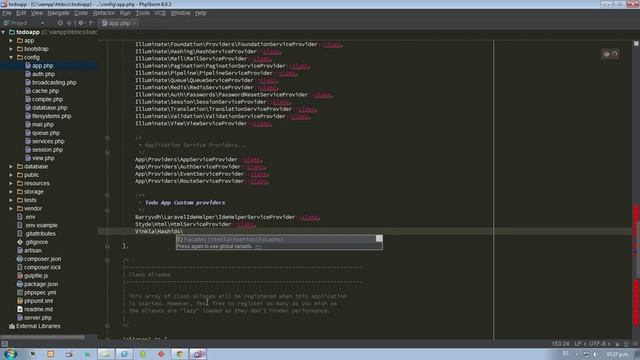This screenshot has width=640, height=360.
Task: Hide the Project panel with hide icon
Action: tap(91, 23)
